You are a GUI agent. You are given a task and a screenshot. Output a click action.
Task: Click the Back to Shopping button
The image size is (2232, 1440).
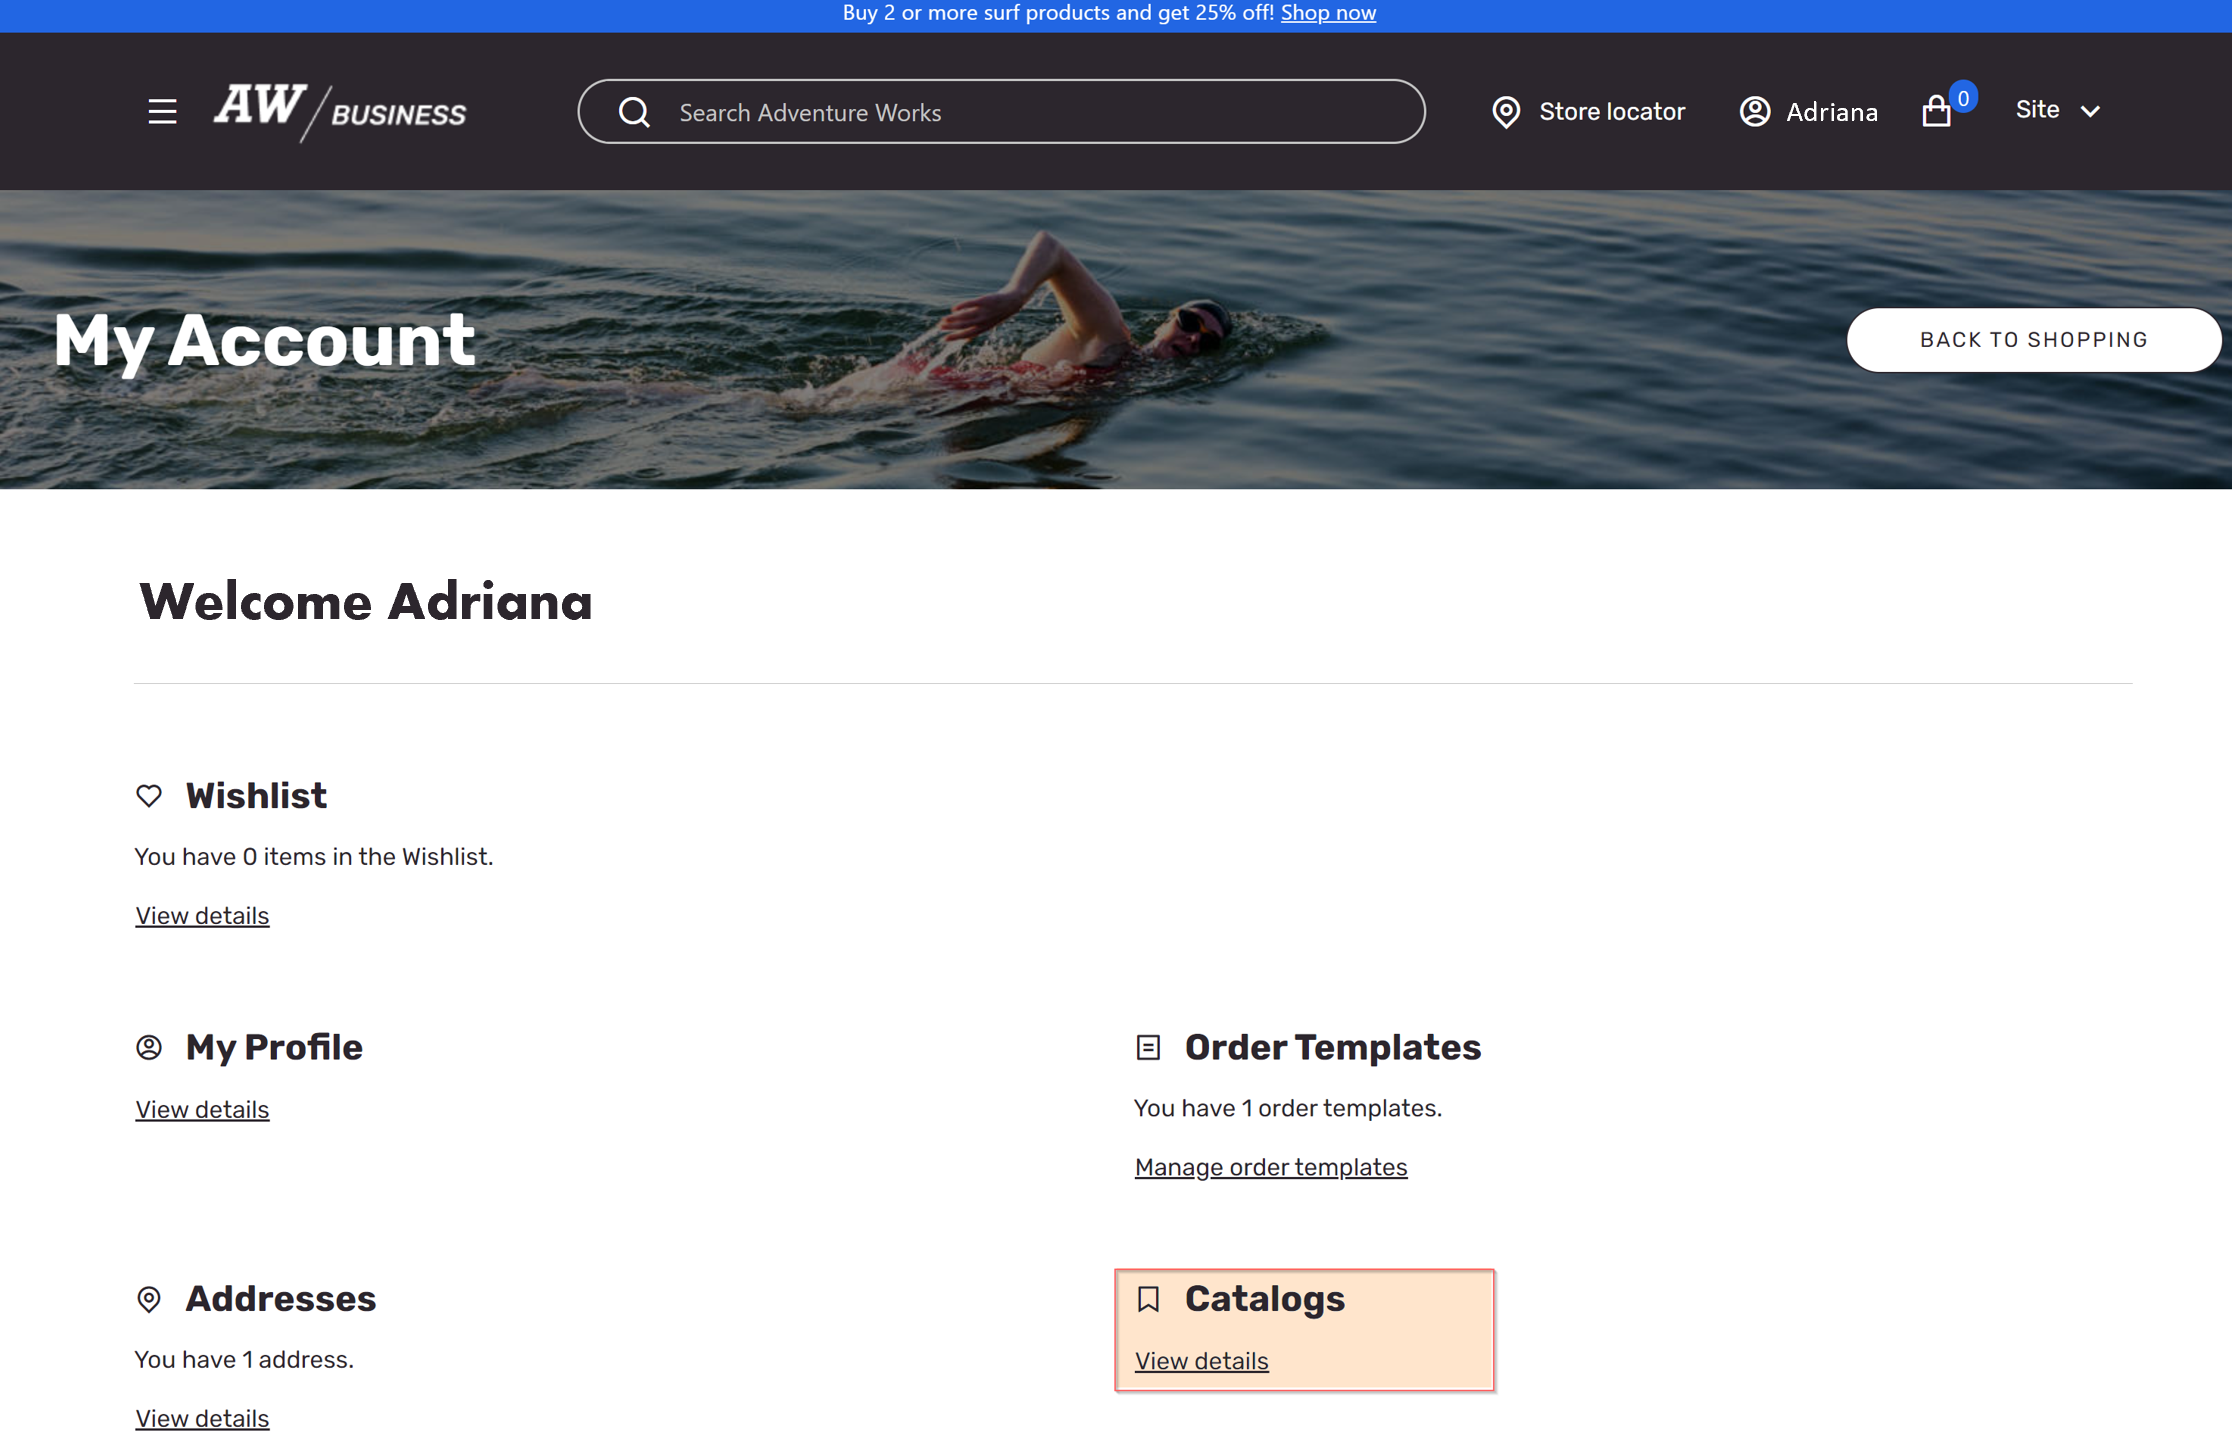[2035, 338]
